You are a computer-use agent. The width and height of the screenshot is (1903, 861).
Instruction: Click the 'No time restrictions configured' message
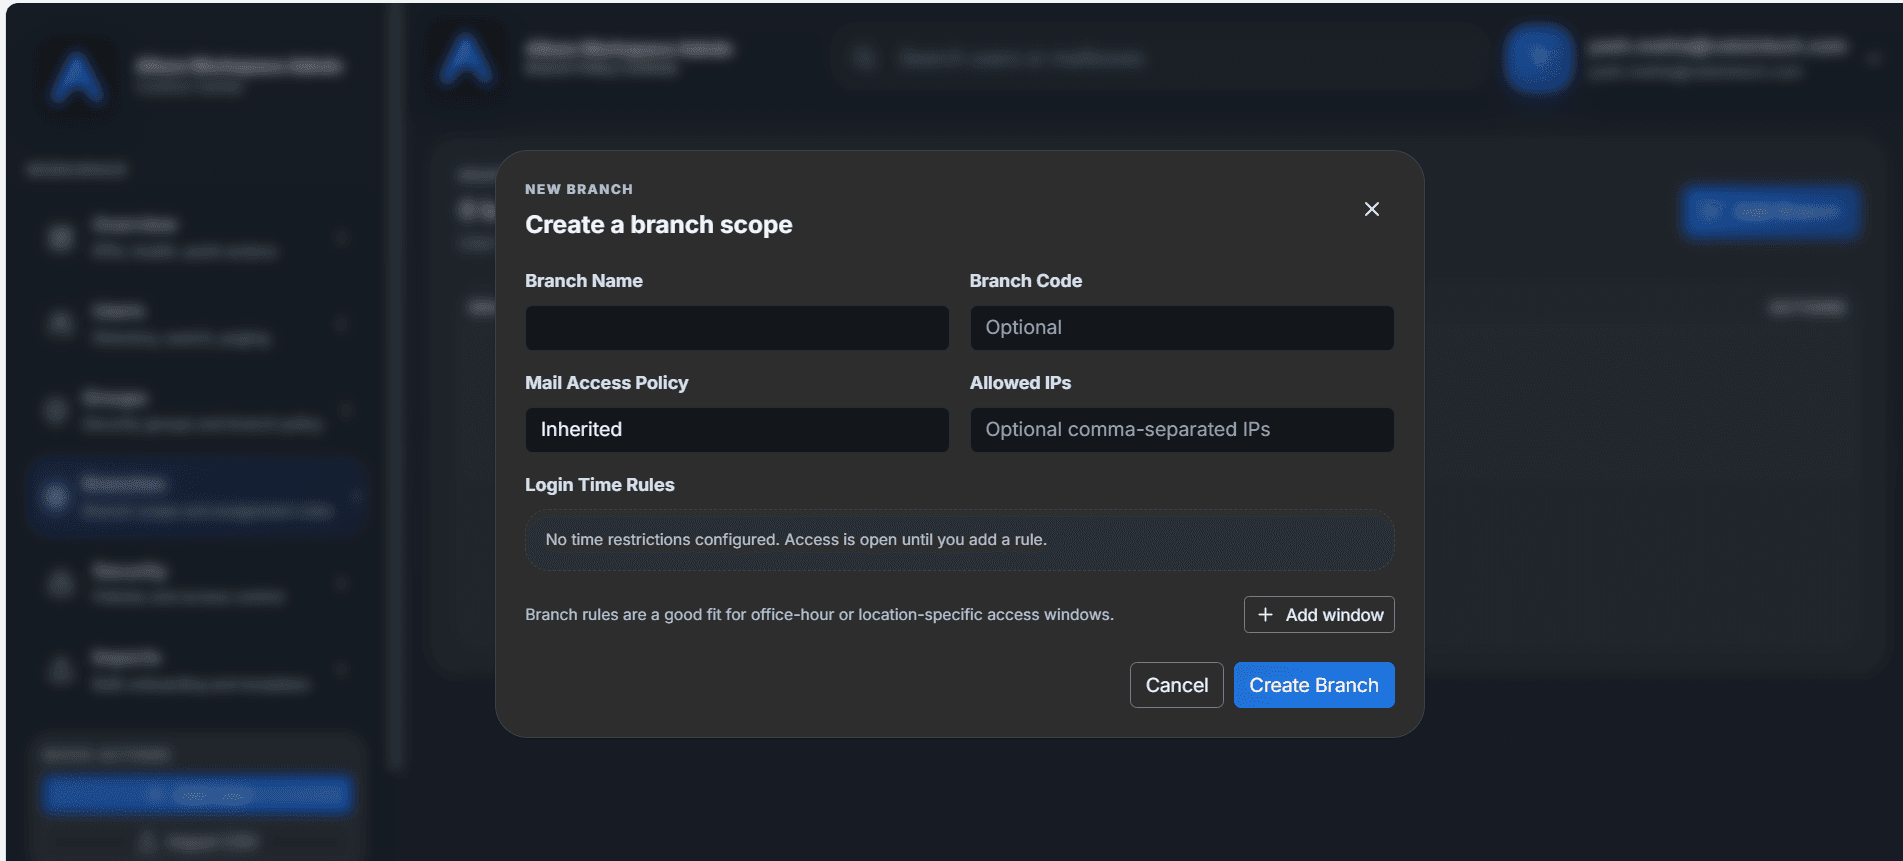coord(796,540)
